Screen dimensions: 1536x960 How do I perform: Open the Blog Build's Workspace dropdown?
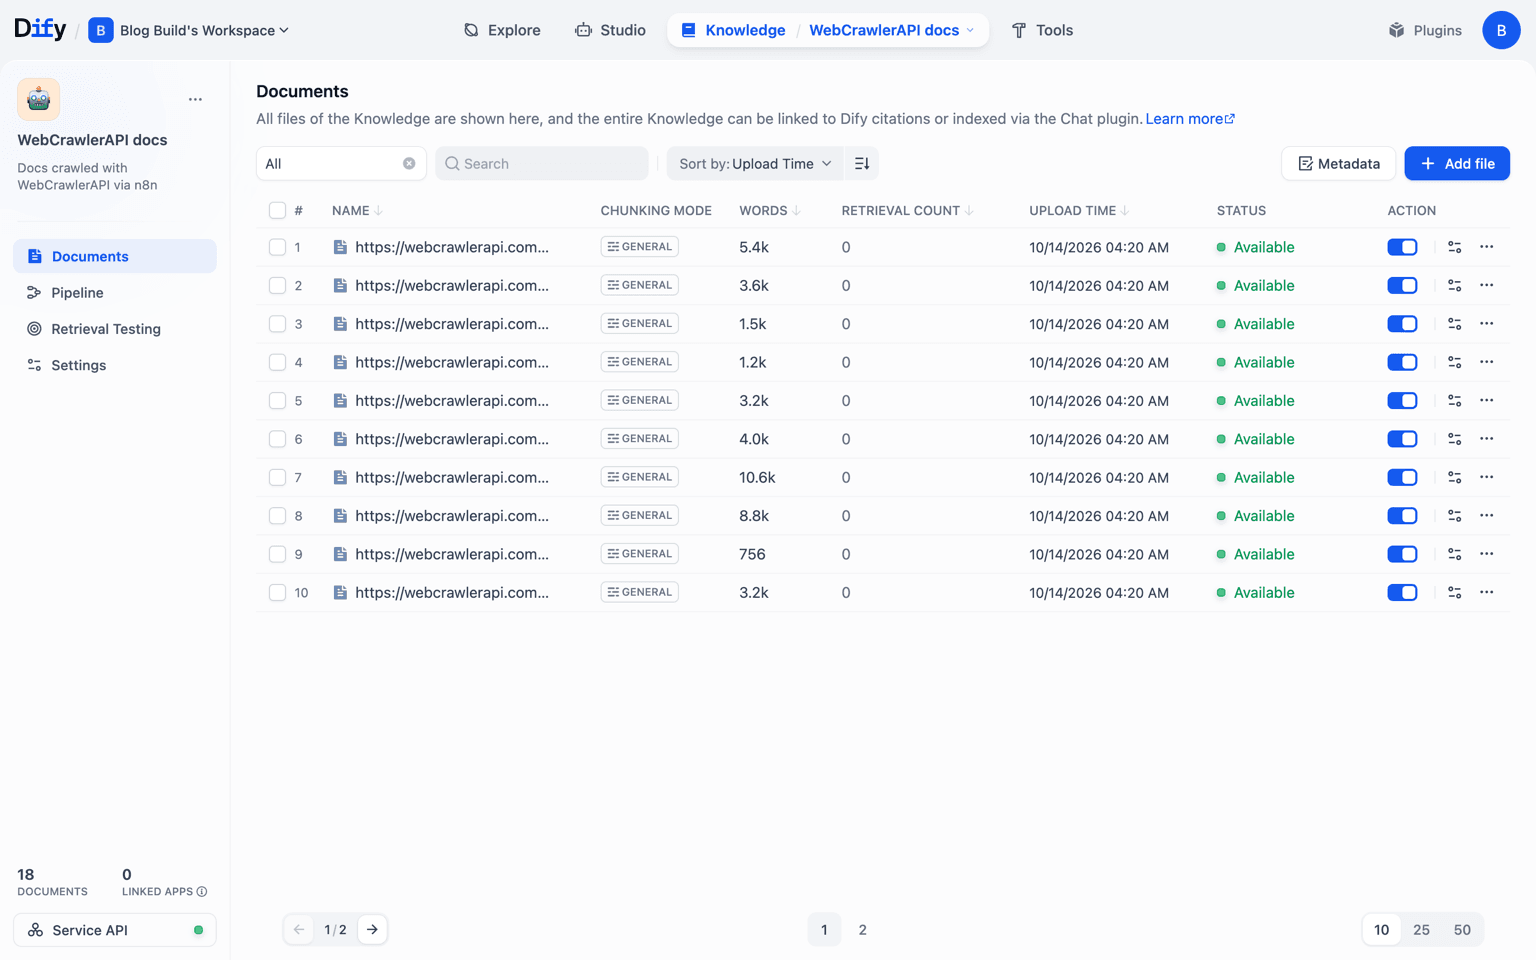(x=189, y=30)
